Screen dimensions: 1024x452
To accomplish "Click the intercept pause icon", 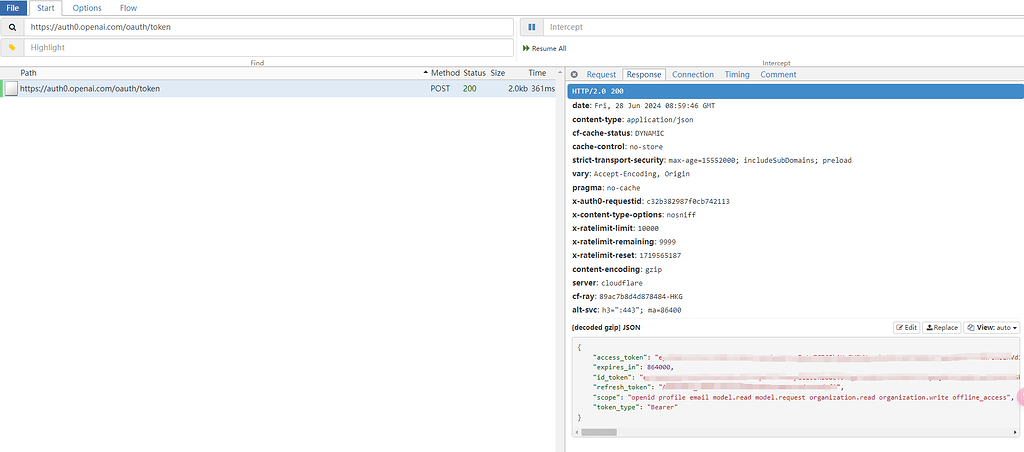I will tap(532, 27).
